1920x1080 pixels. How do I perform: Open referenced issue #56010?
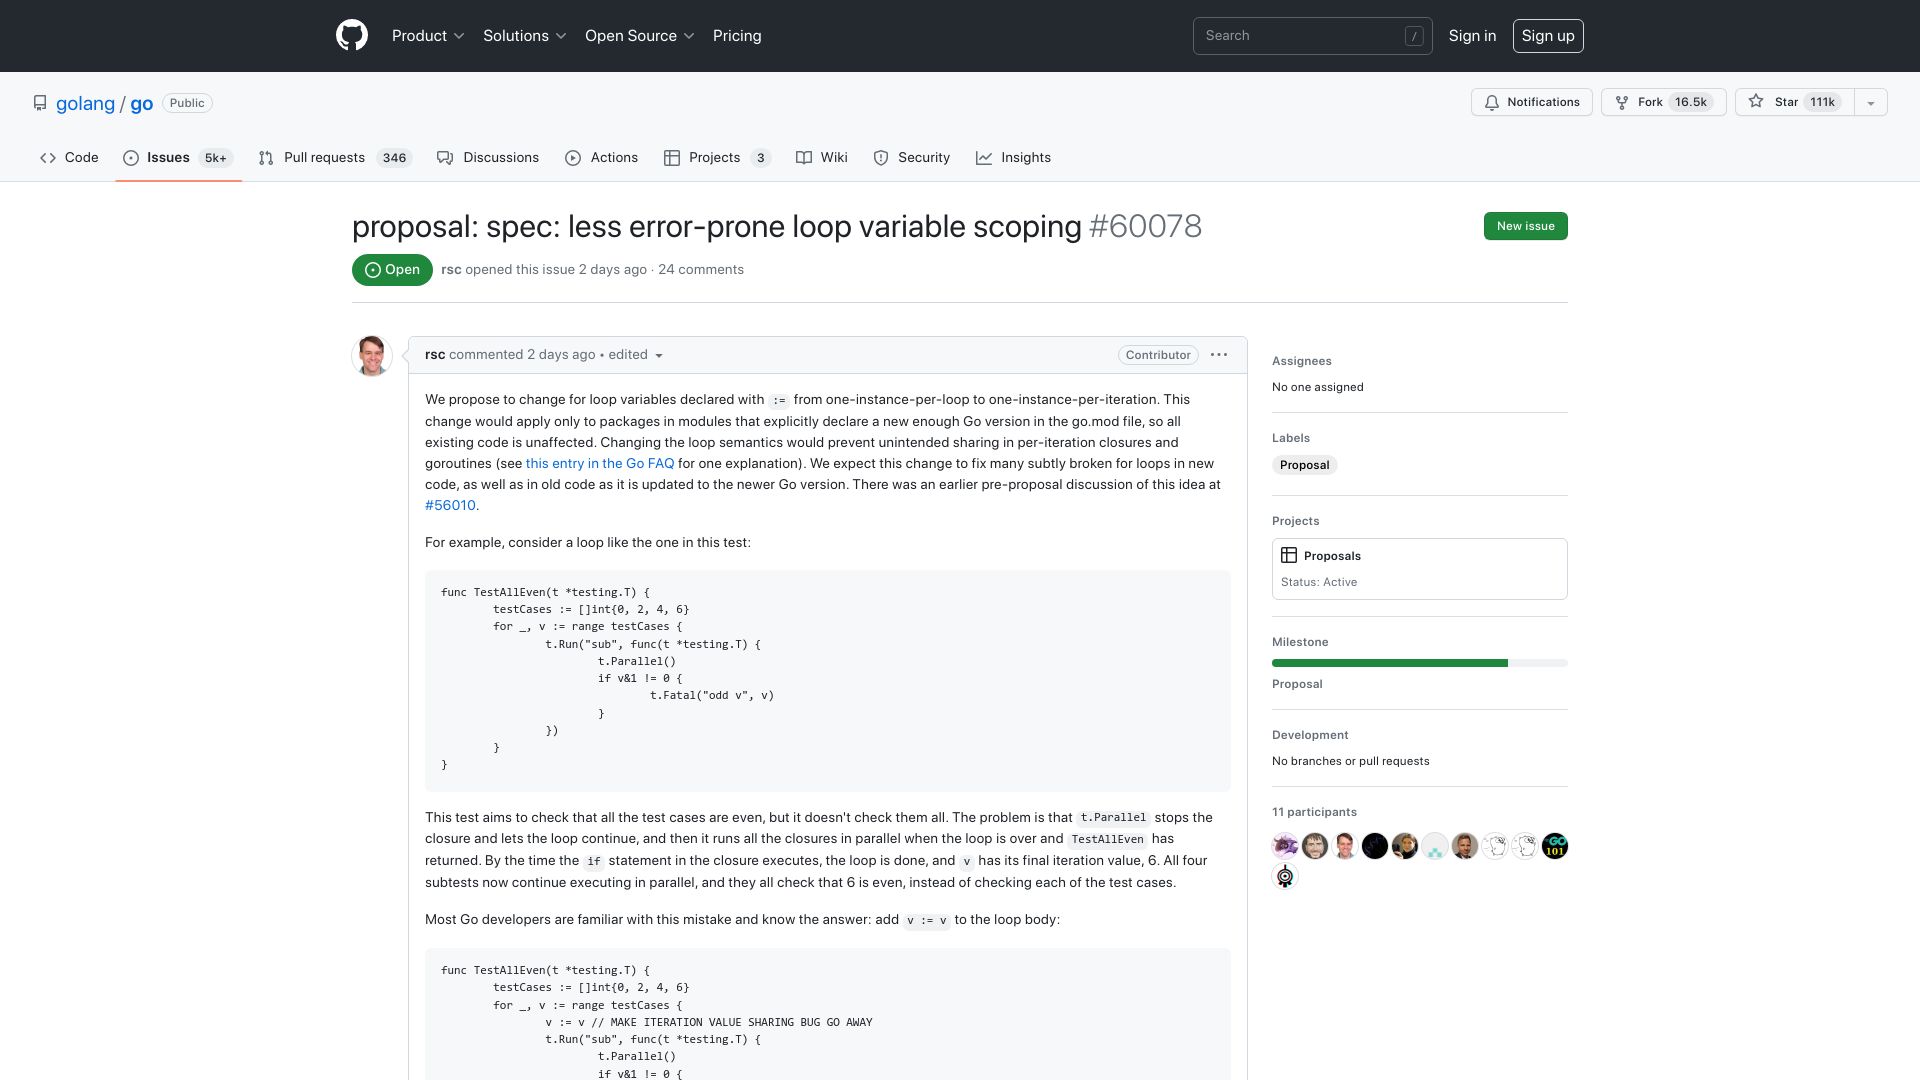pyautogui.click(x=450, y=505)
